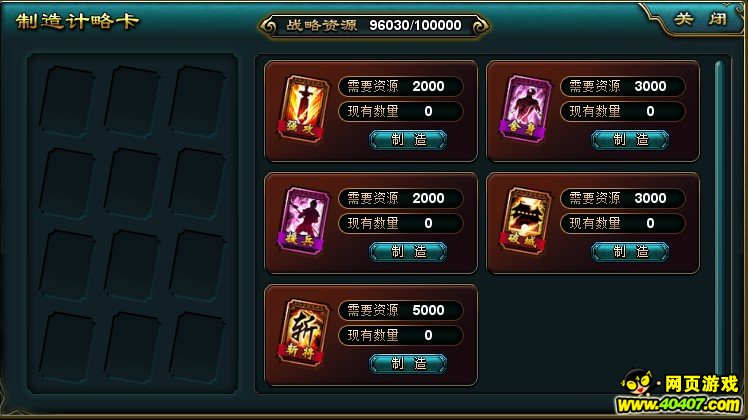Viewport: 748px width, 420px height.
Task: Select the 斩将 card icon
Action: pyautogui.click(x=303, y=333)
